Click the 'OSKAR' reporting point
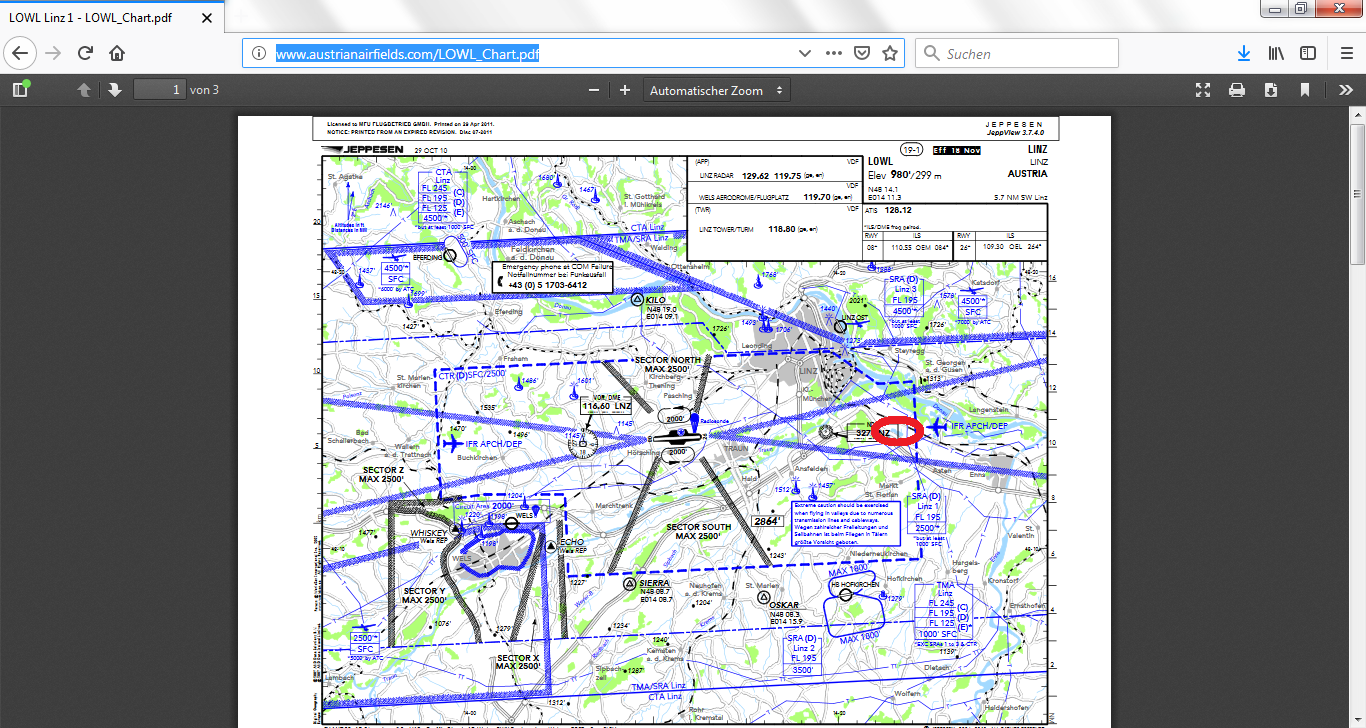The height and width of the screenshot is (728, 1366). tap(783, 605)
